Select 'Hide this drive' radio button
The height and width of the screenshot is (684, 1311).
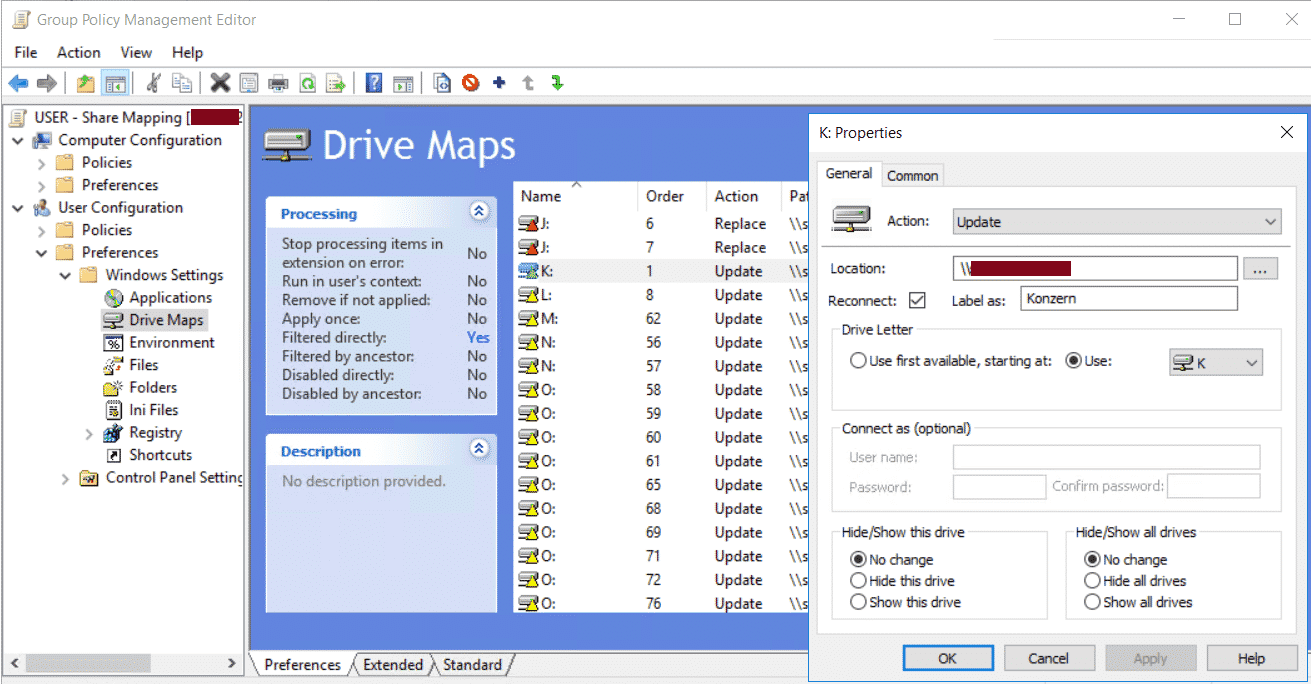tap(858, 581)
